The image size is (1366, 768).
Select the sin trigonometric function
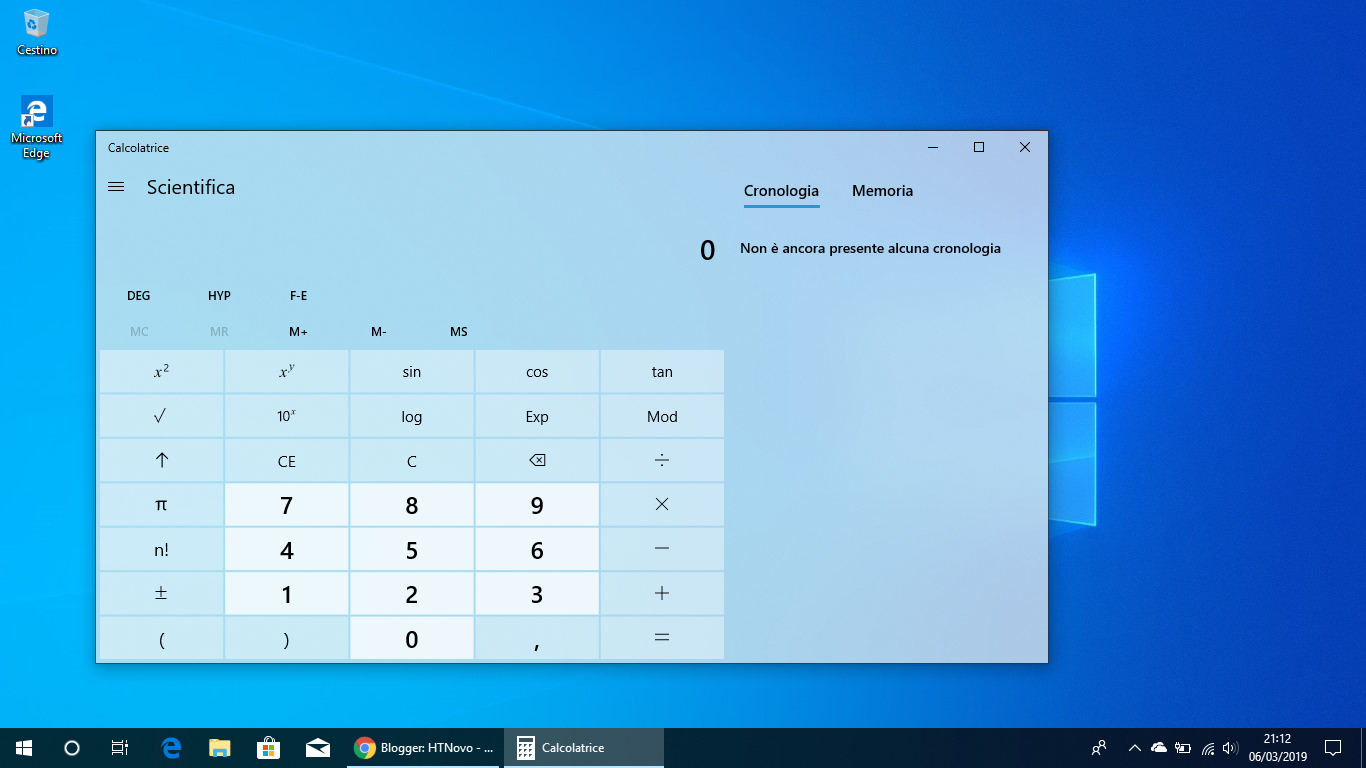click(411, 371)
